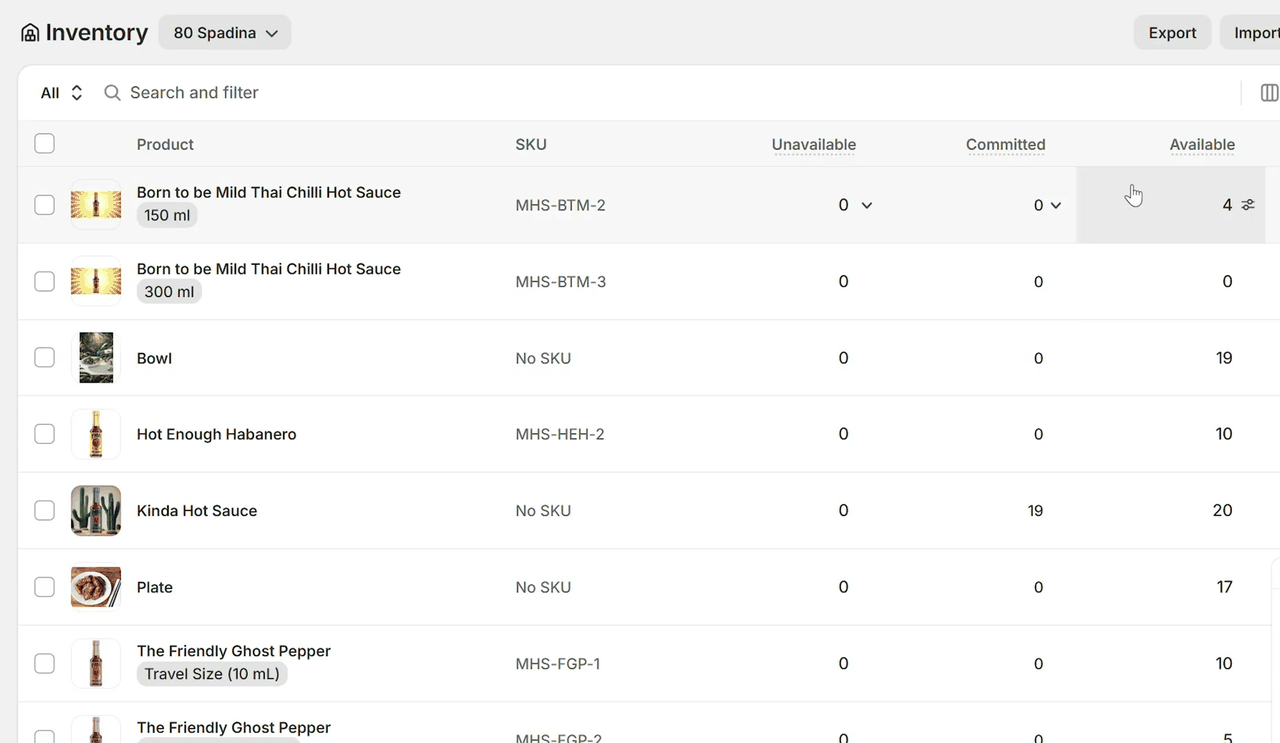Open the Hot Enough Habanero product link
1280x743 pixels.
tap(216, 434)
